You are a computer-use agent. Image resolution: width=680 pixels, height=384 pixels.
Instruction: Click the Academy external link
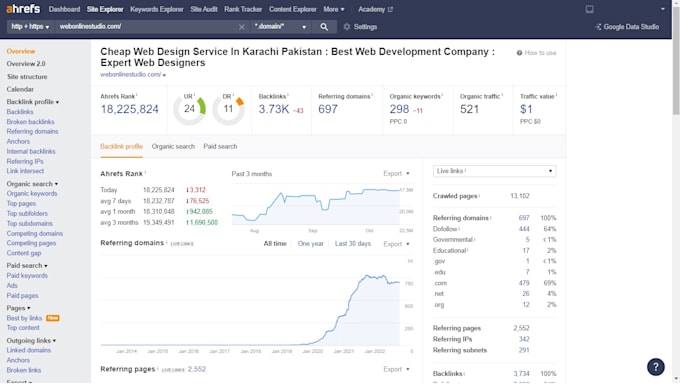(375, 9)
